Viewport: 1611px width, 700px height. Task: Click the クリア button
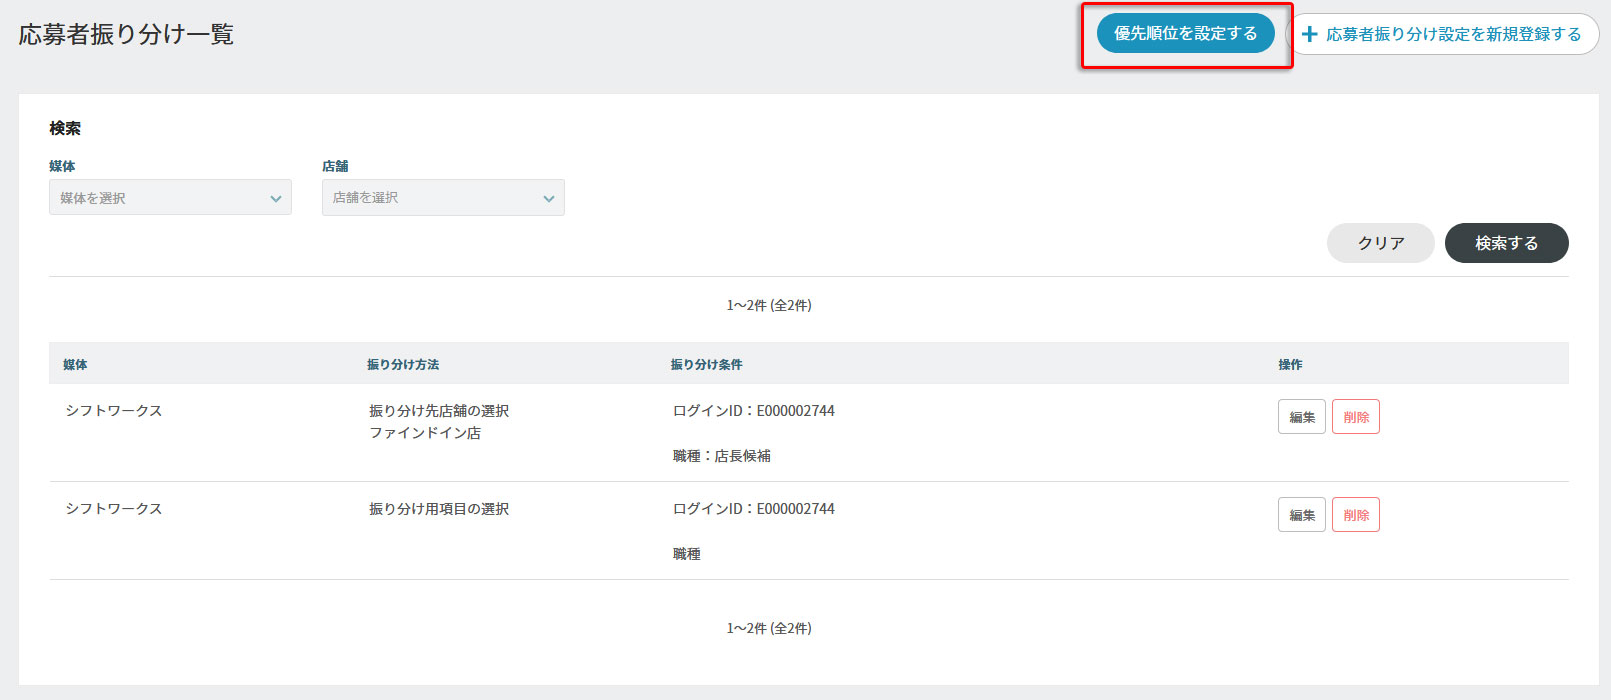pos(1380,243)
